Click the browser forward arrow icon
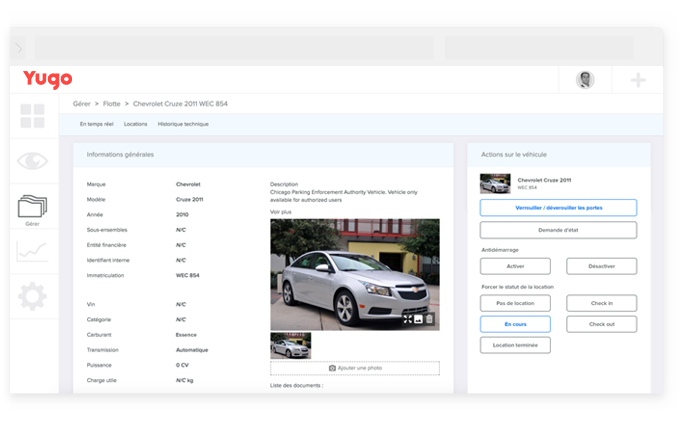The height and width of the screenshot is (427, 696). click(18, 48)
